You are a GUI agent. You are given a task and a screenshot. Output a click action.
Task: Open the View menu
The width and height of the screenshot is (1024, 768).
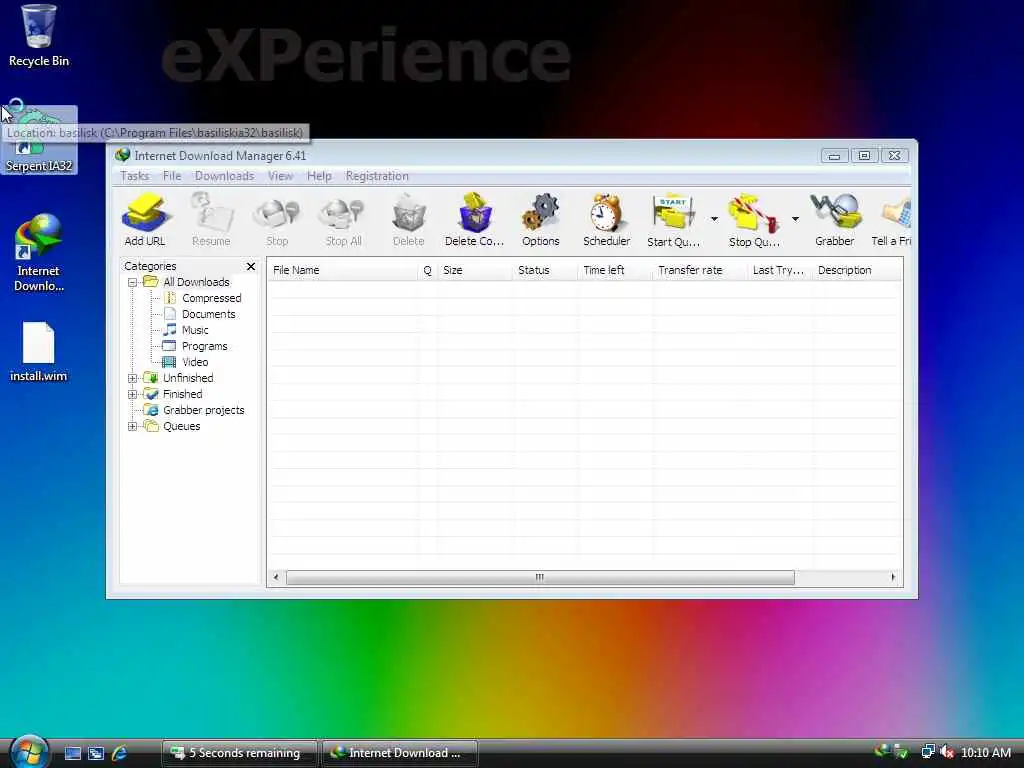(280, 176)
